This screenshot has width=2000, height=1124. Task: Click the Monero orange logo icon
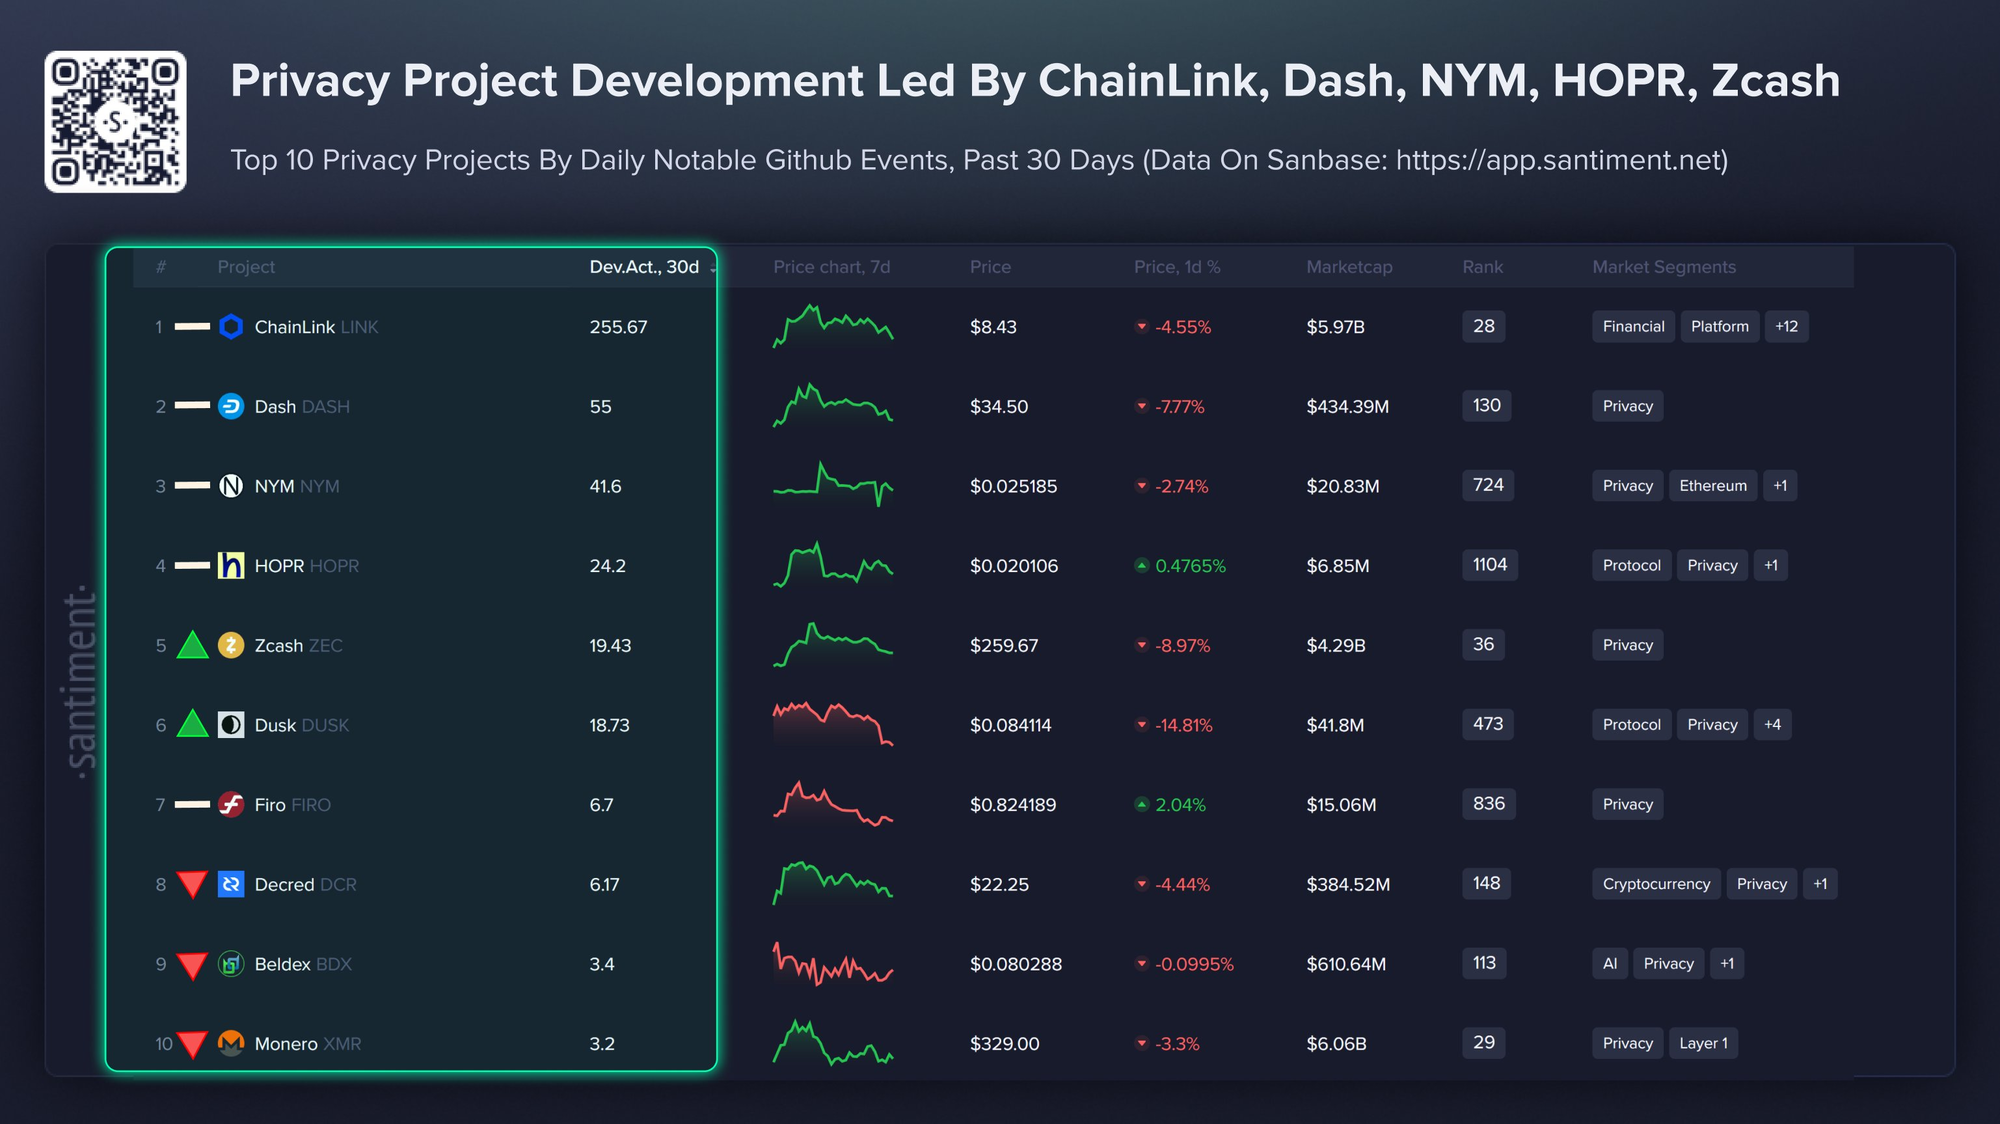click(x=231, y=1043)
